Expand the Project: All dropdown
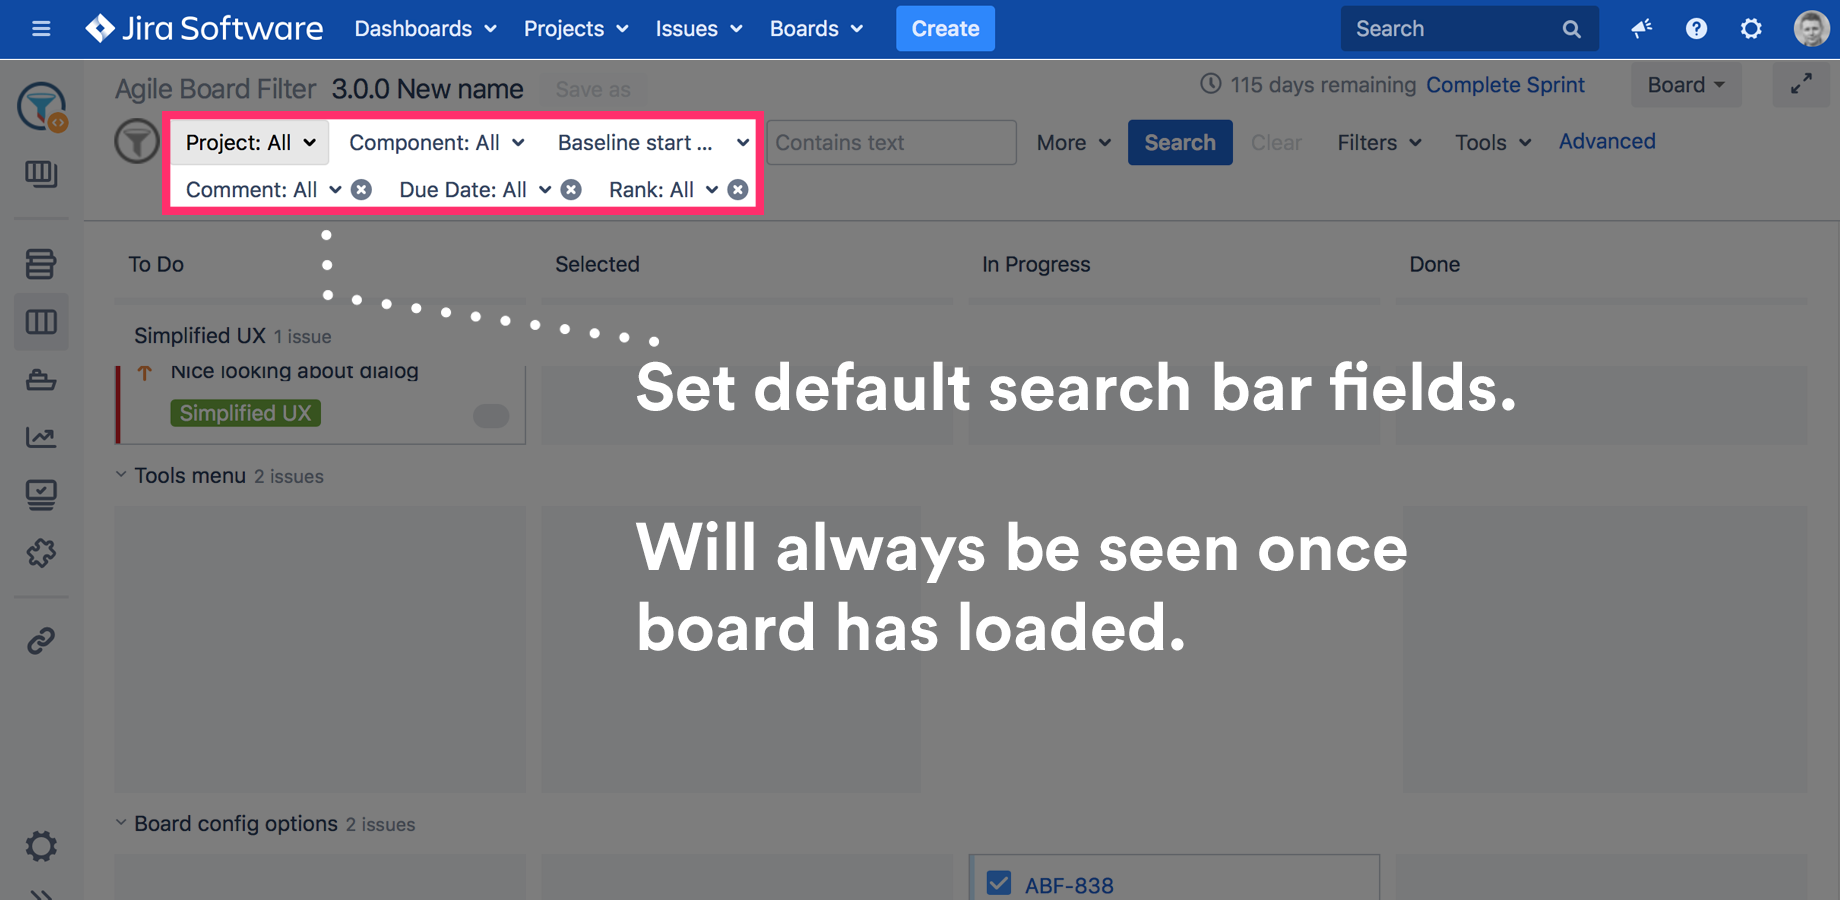This screenshot has height=900, width=1840. click(250, 143)
